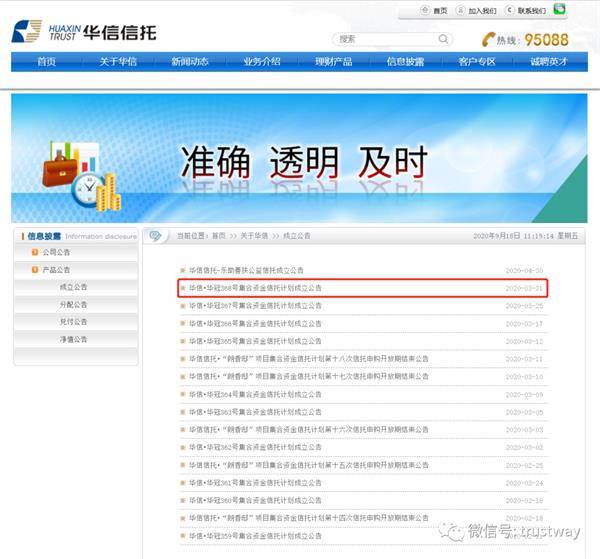Click the magnifier search icon
Viewport: 600px width, 559px height.
click(x=443, y=39)
